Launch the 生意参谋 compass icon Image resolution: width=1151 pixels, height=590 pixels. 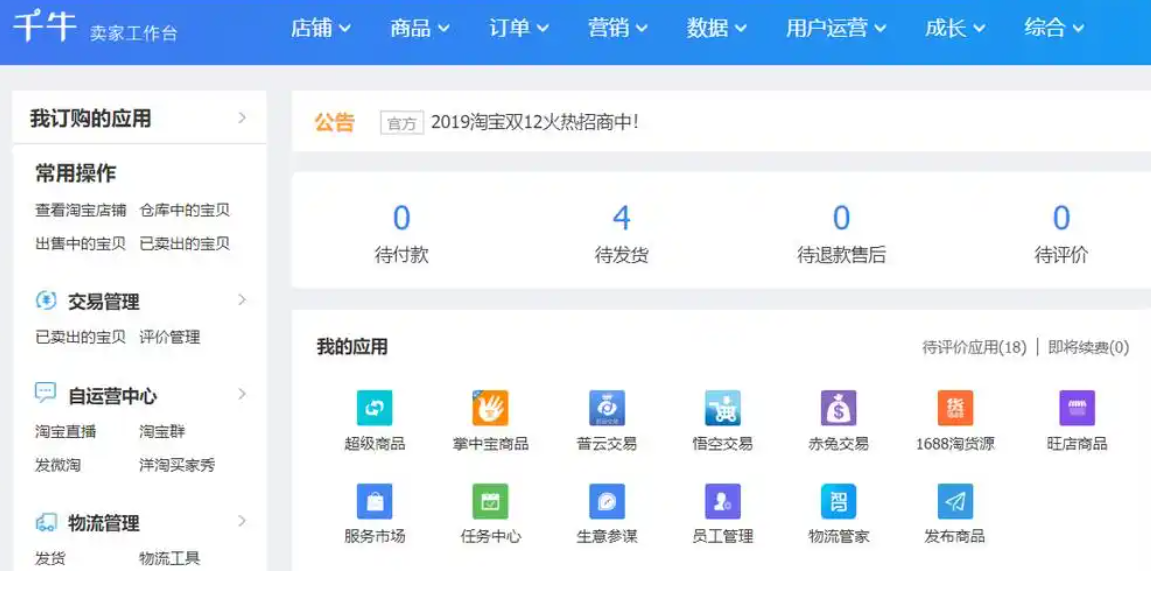(x=606, y=502)
